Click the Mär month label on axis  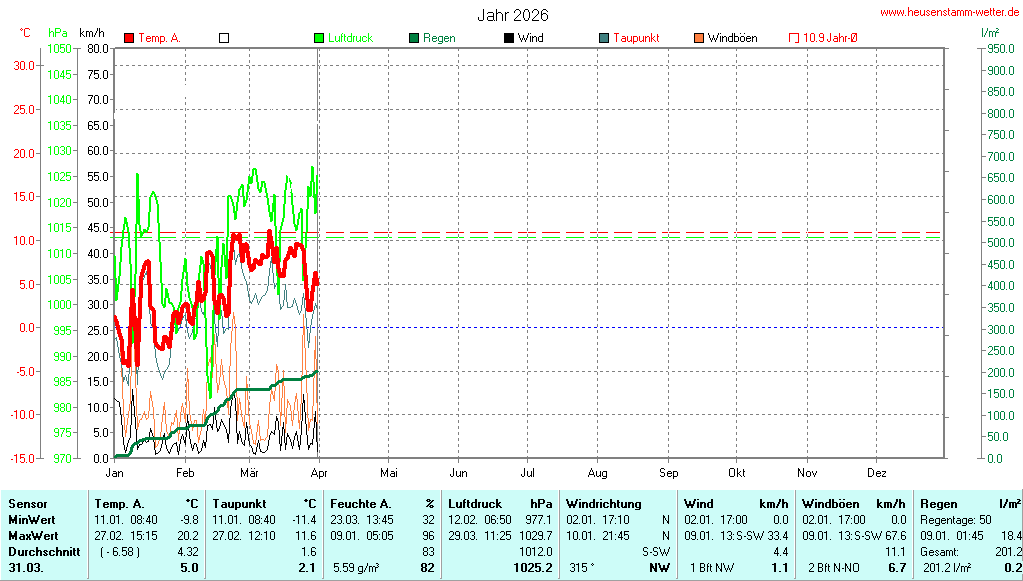point(249,472)
